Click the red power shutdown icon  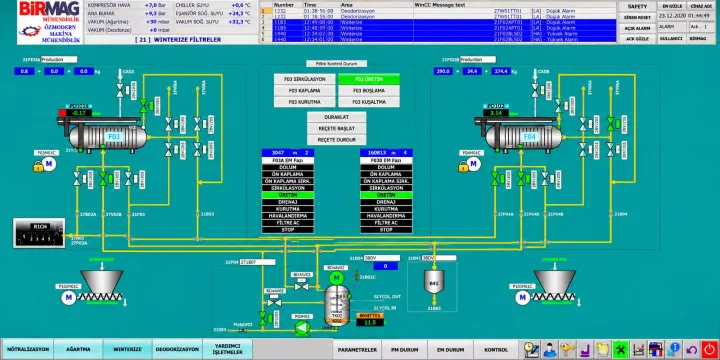(709, 350)
